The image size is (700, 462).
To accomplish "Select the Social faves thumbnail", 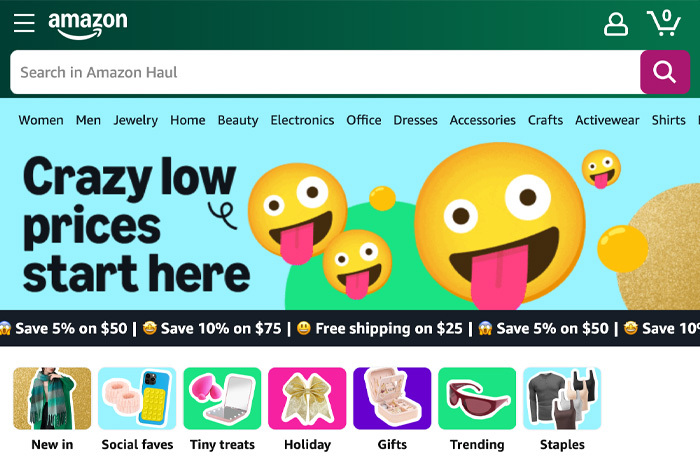I will pyautogui.click(x=137, y=398).
